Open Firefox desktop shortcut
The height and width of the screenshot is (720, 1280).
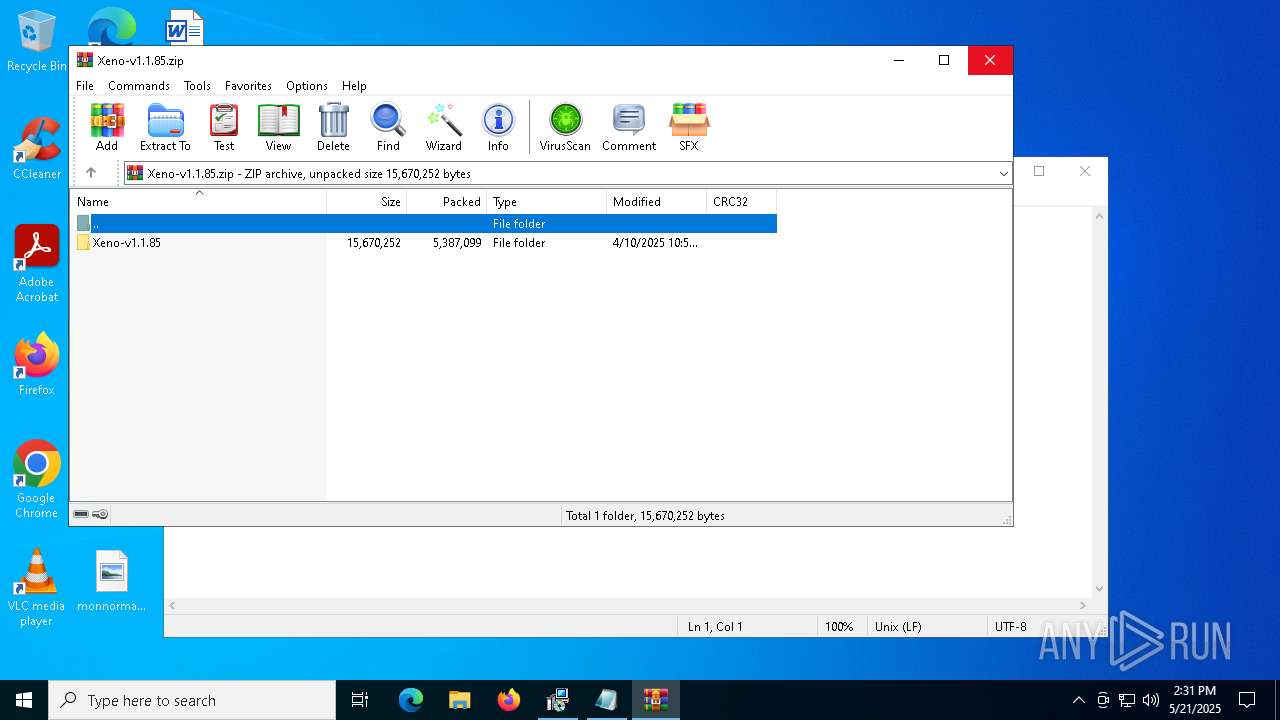37,364
